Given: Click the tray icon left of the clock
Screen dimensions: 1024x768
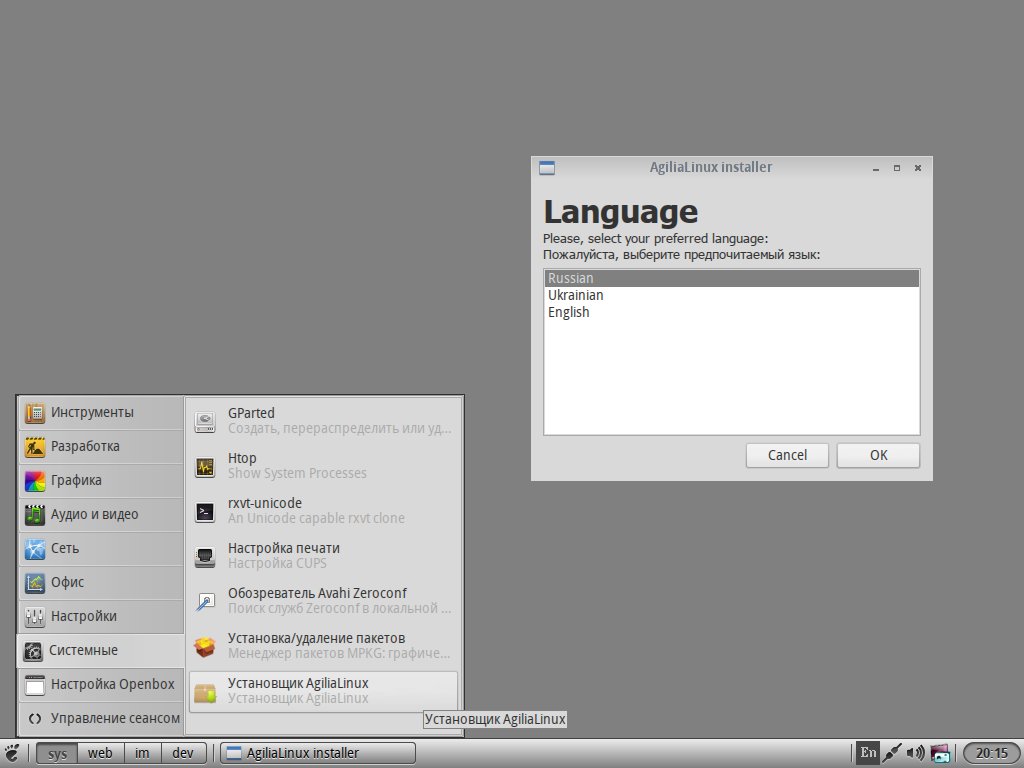Looking at the screenshot, I should (x=940, y=753).
